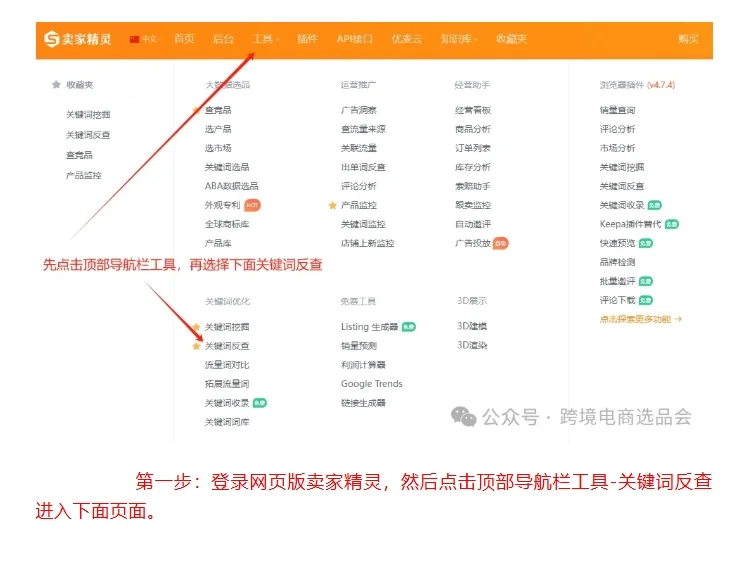The height and width of the screenshot is (561, 737).
Task: Open 销量查询 under 浏览器插件
Action: pos(617,110)
